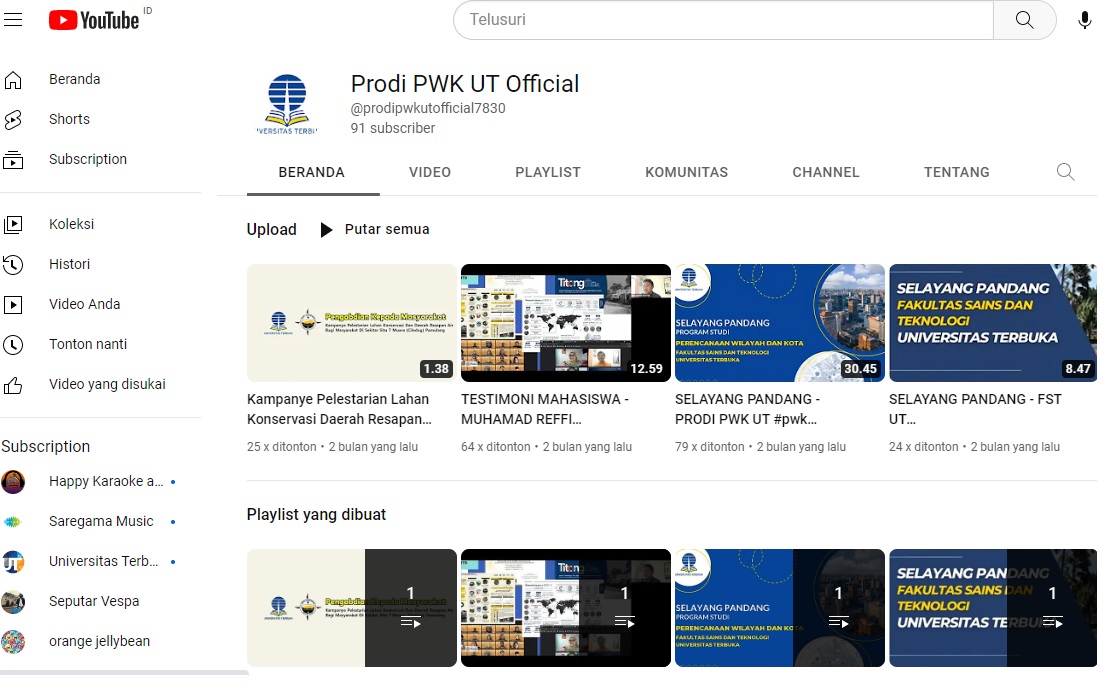
Task: Click the Putar semua play icon
Action: tap(326, 230)
